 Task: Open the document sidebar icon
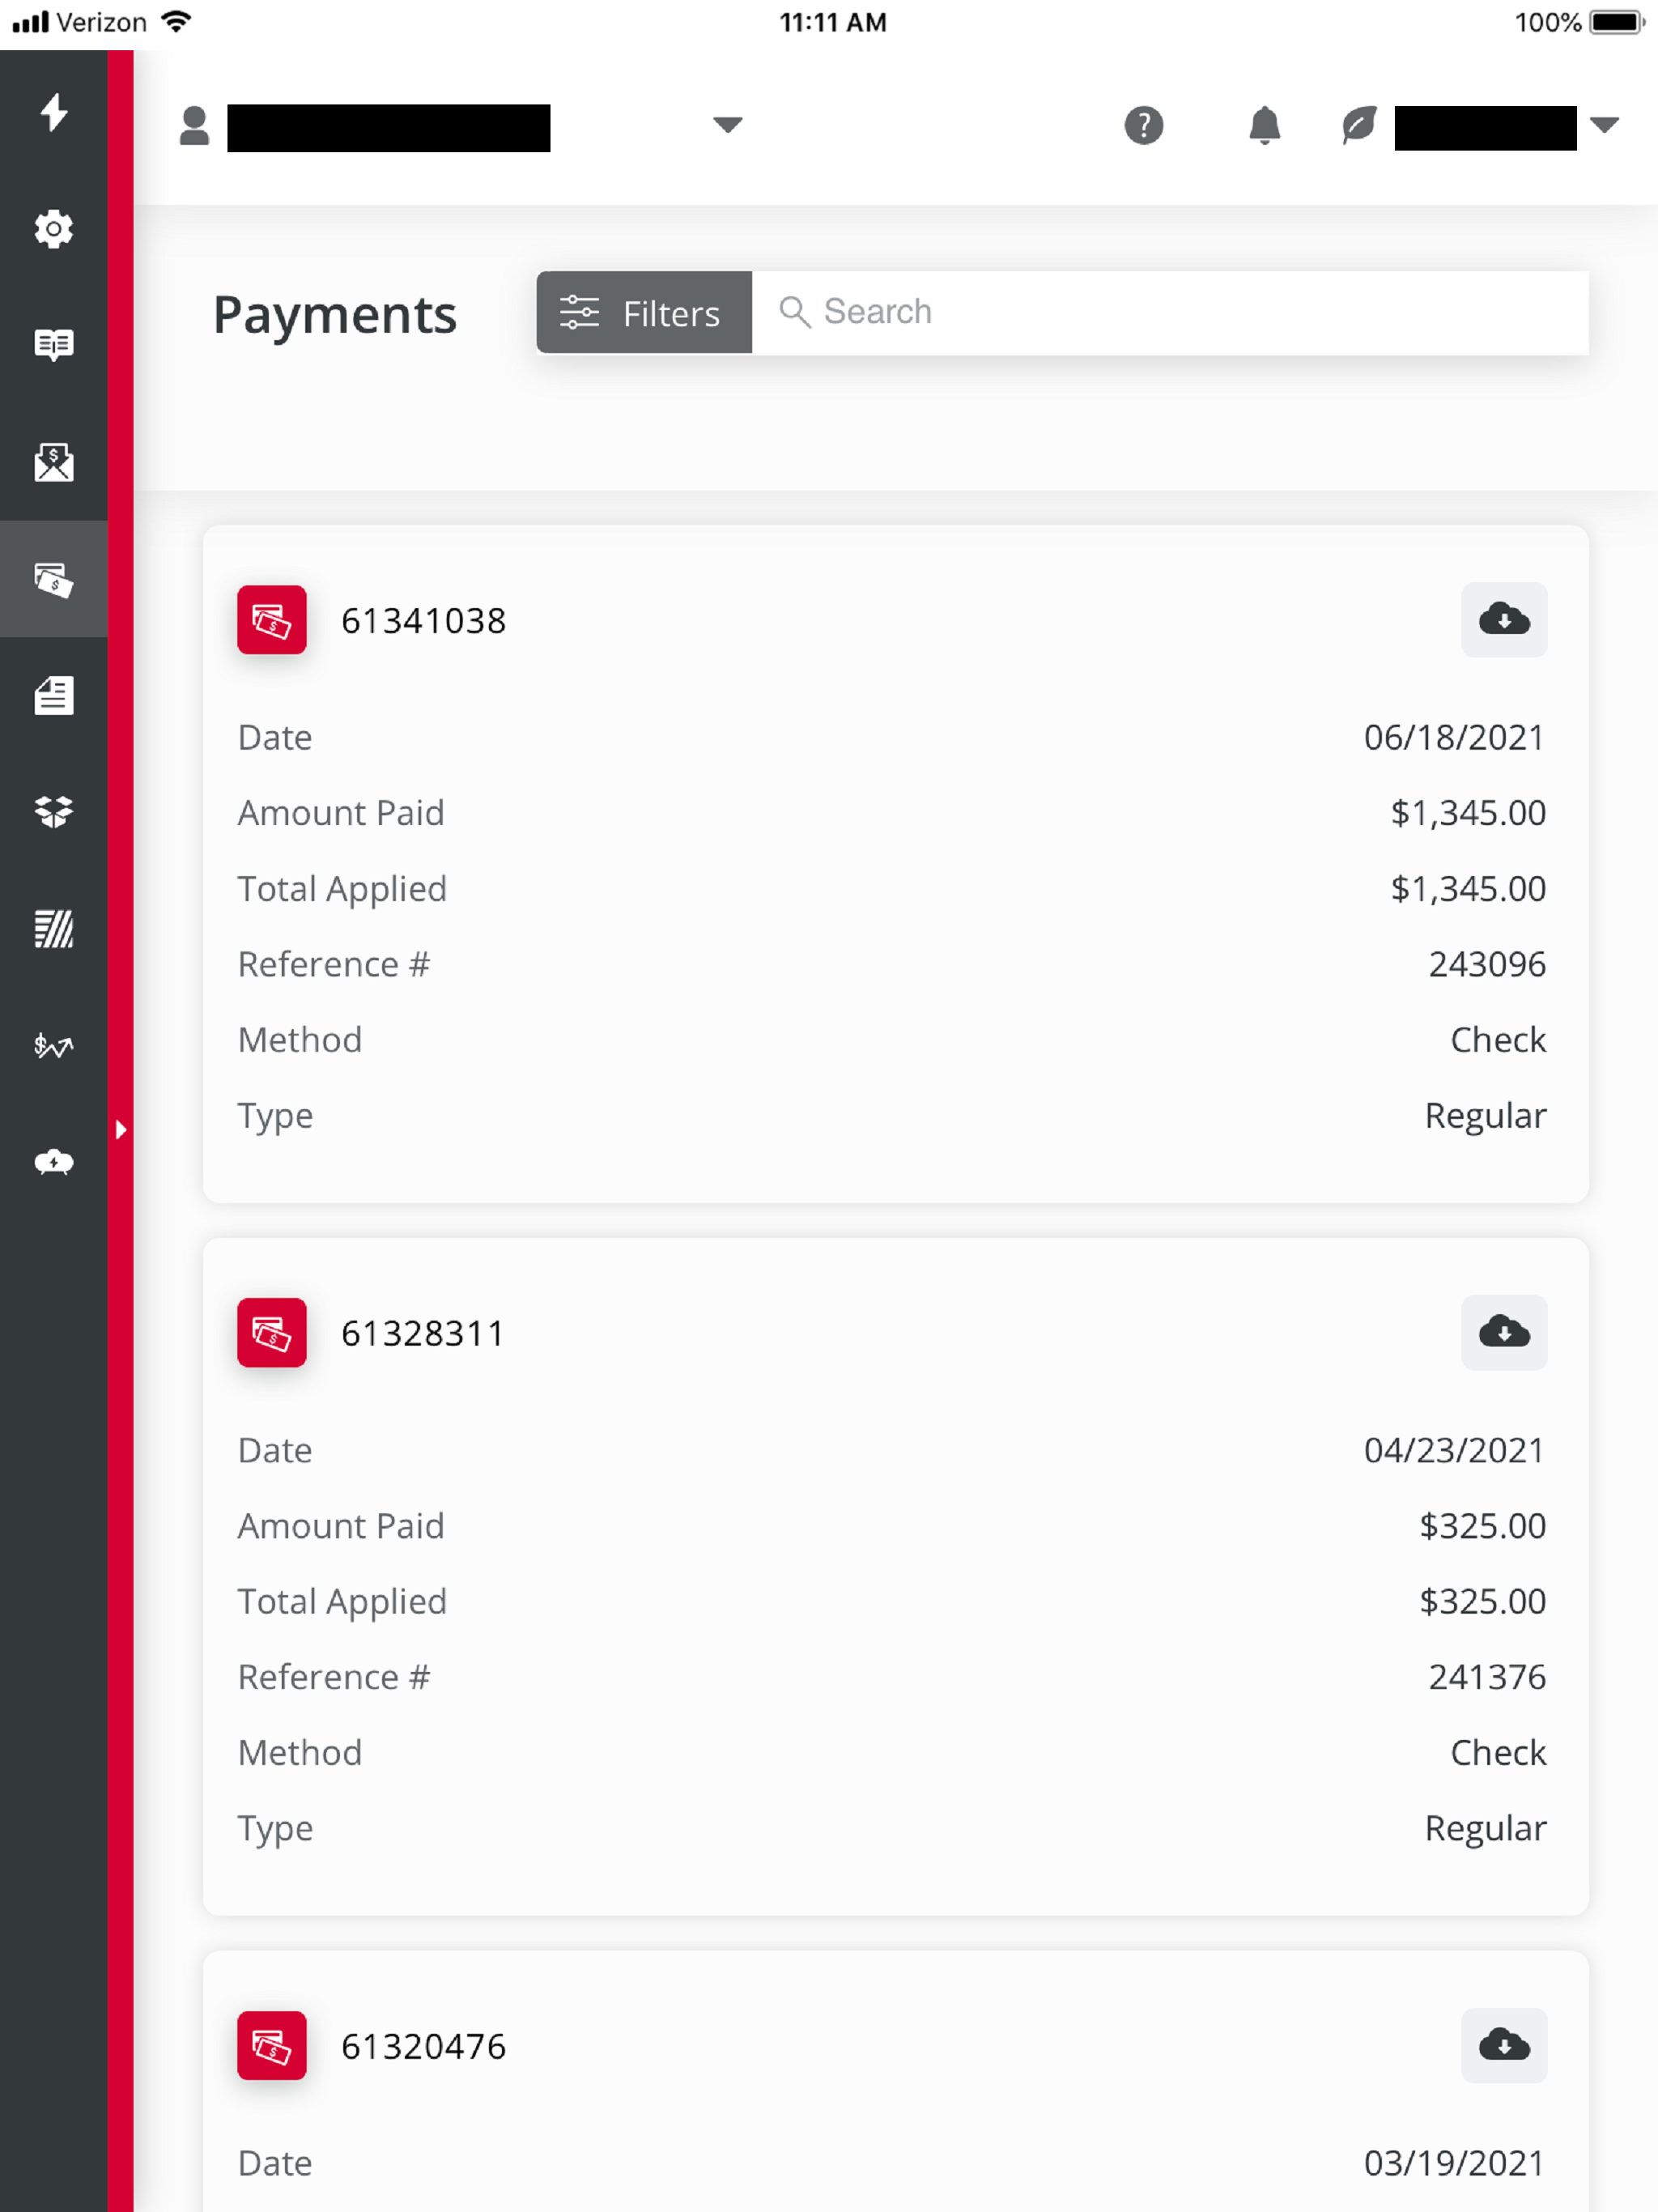tap(54, 695)
